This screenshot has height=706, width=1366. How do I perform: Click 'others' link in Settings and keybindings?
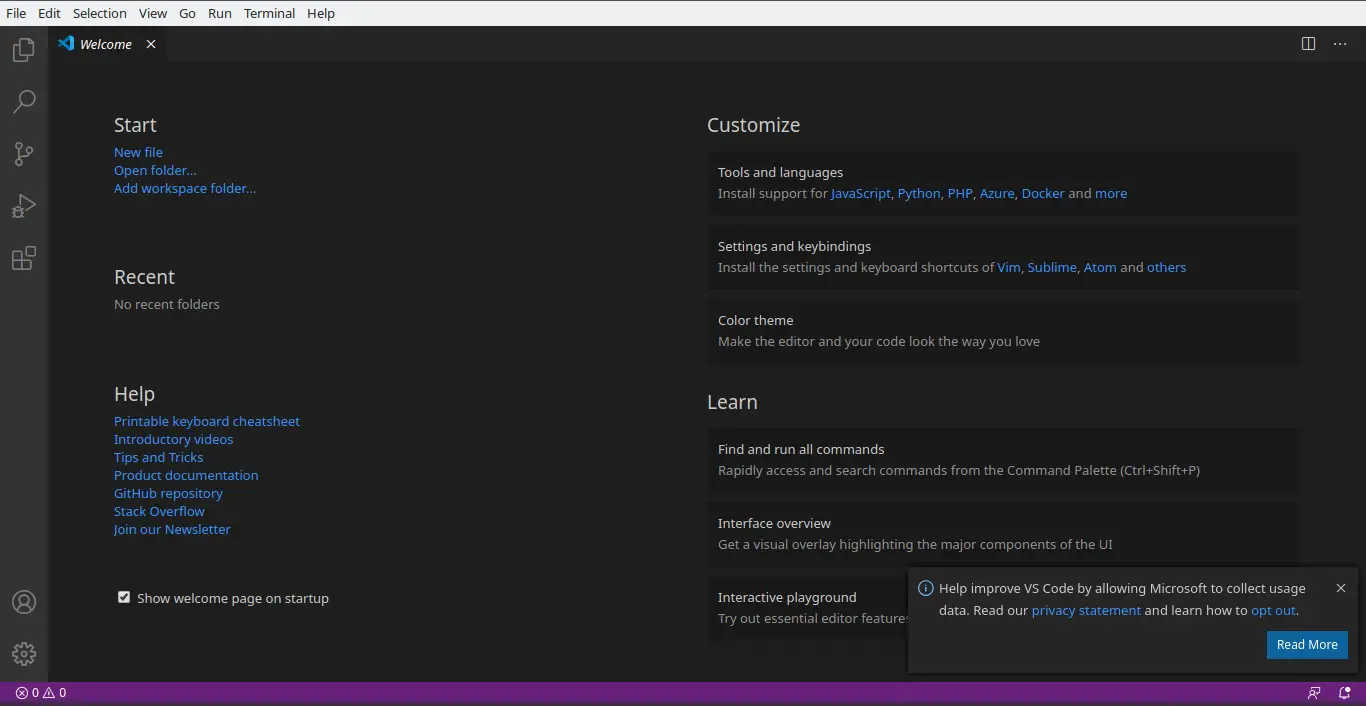[x=1166, y=267]
